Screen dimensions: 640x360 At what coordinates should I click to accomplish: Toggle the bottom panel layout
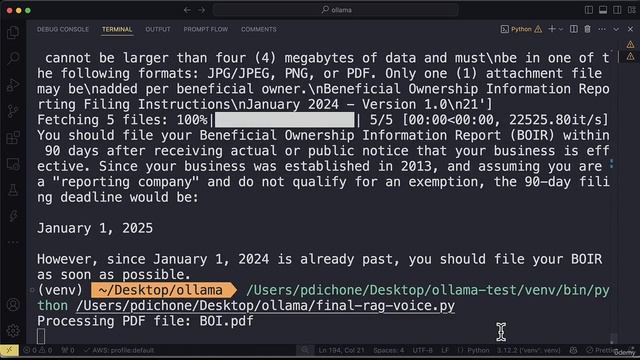click(603, 10)
